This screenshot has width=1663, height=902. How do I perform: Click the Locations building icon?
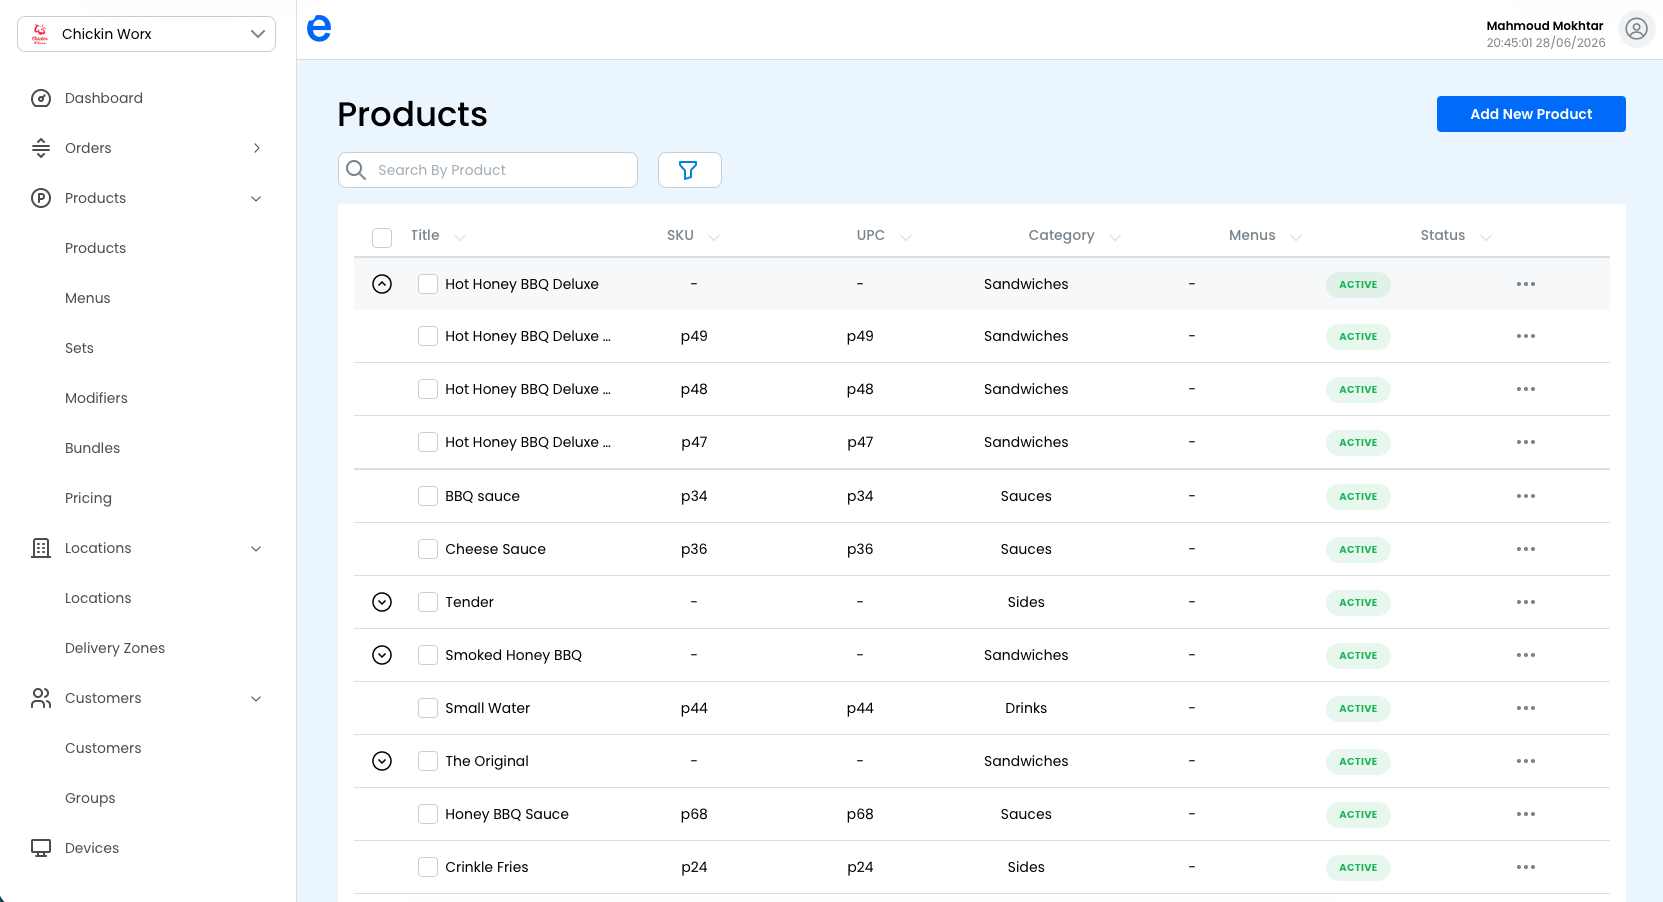[41, 548]
